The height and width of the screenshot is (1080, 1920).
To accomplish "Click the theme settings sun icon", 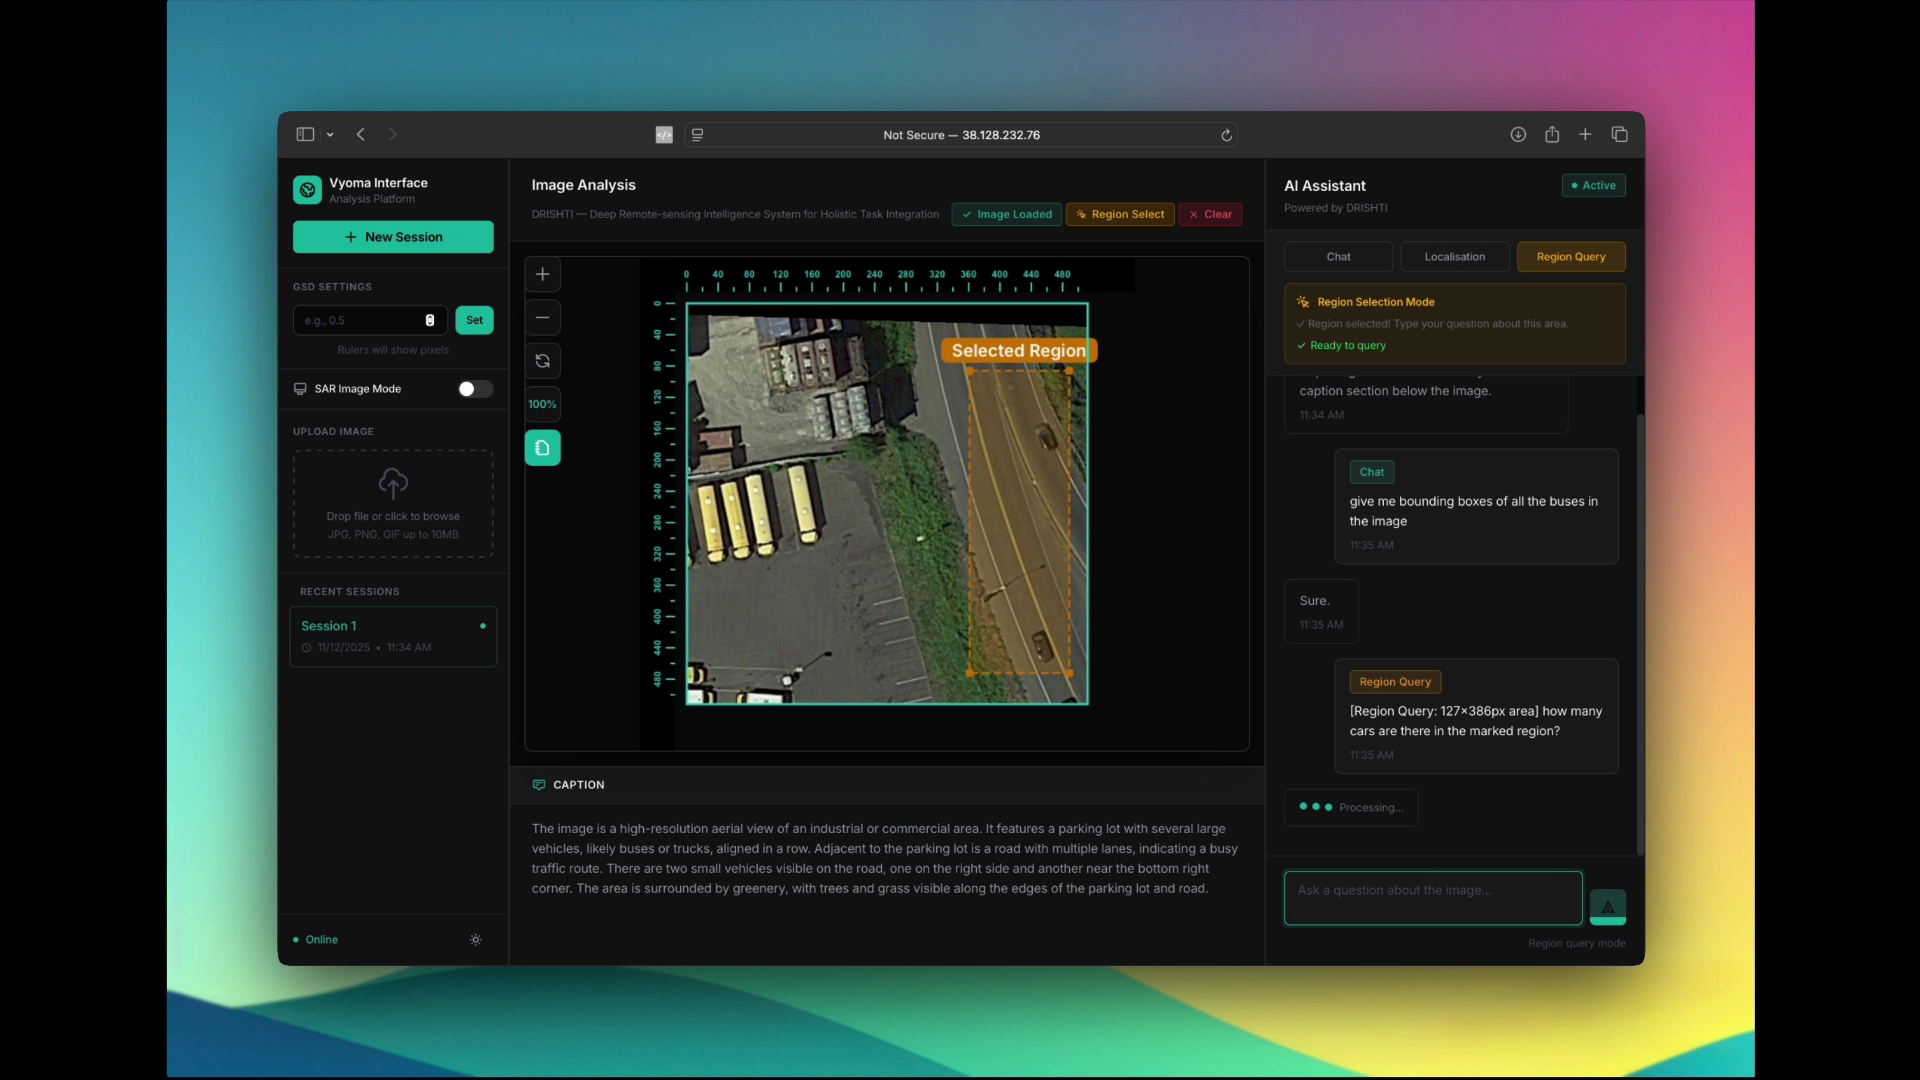I will pos(476,940).
